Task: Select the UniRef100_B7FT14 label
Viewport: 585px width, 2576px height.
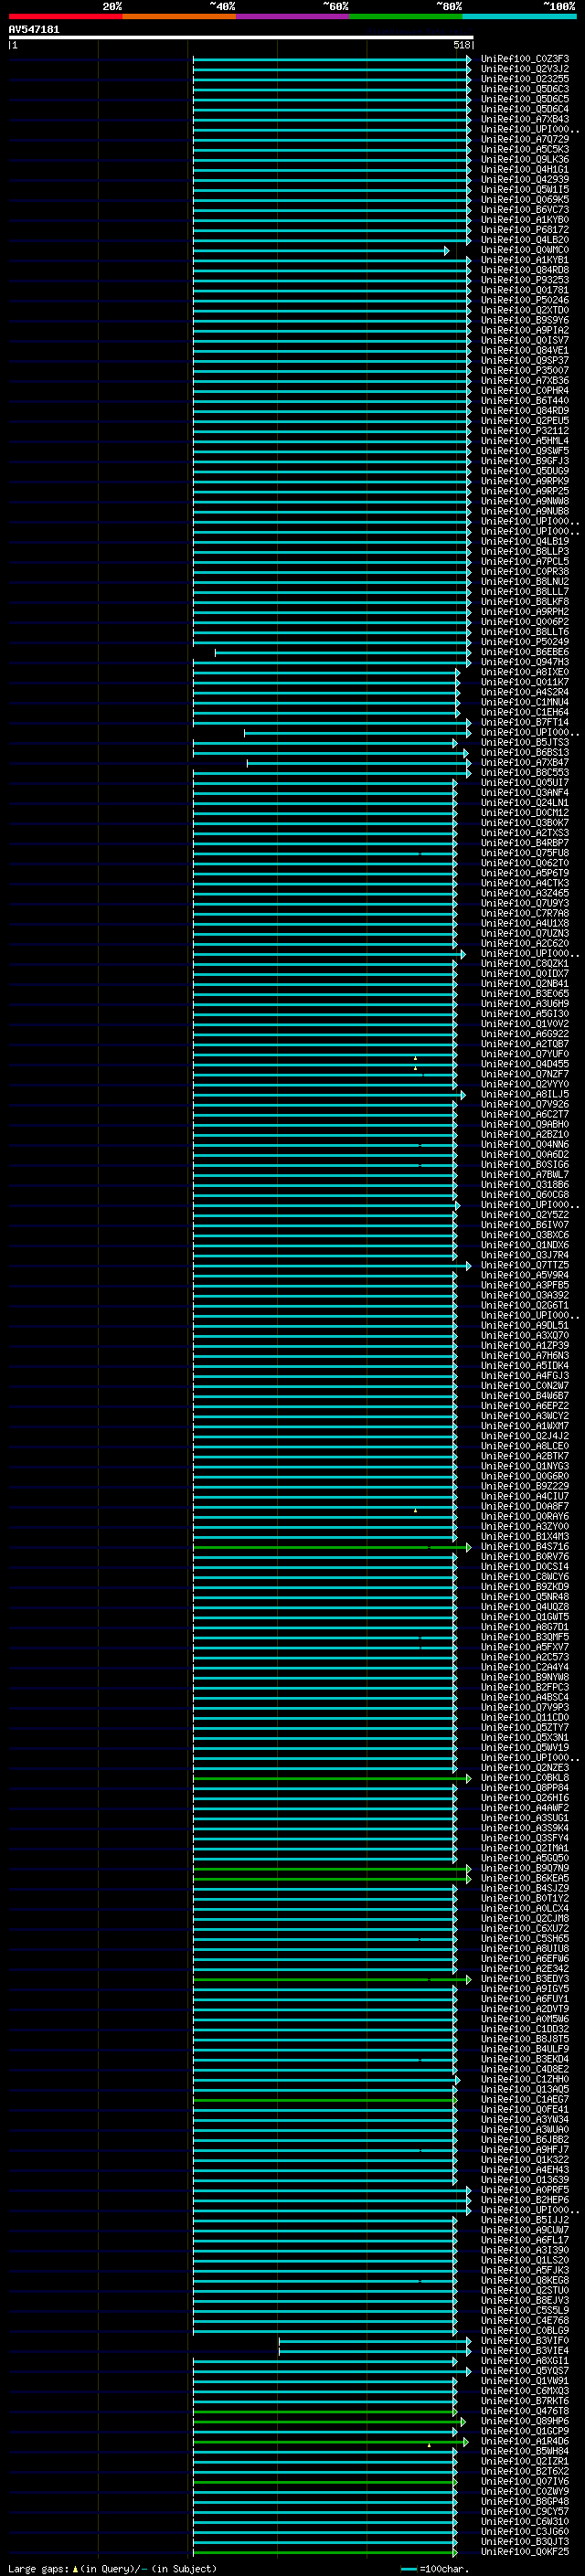Action: pyautogui.click(x=525, y=722)
